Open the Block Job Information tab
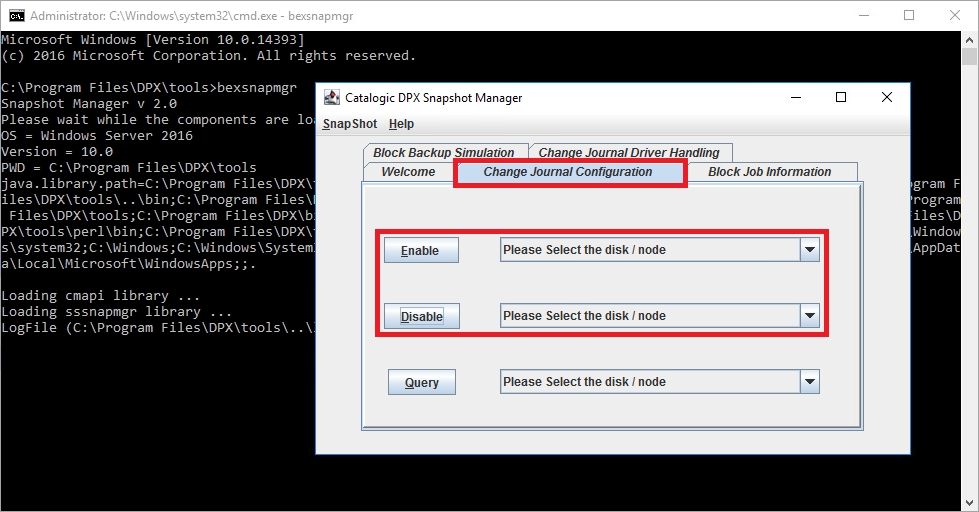This screenshot has width=979, height=512. pyautogui.click(x=769, y=172)
